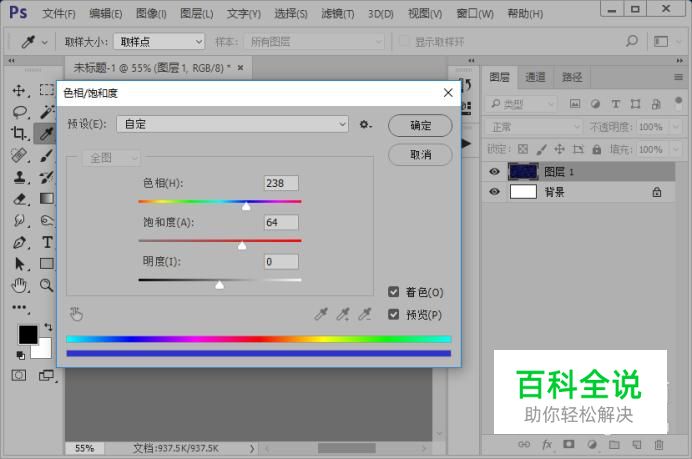Switch to the 通道 tab
692x459 pixels.
click(x=535, y=77)
